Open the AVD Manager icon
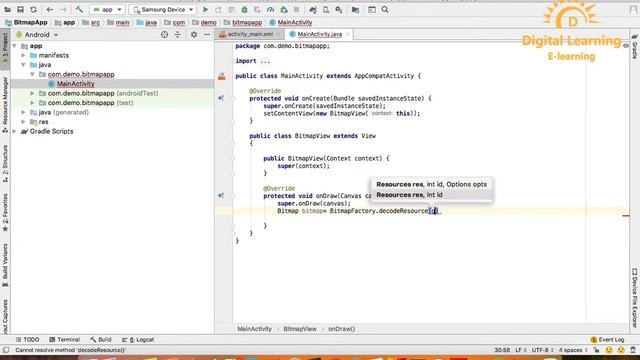The height and width of the screenshot is (360, 640). point(326,9)
